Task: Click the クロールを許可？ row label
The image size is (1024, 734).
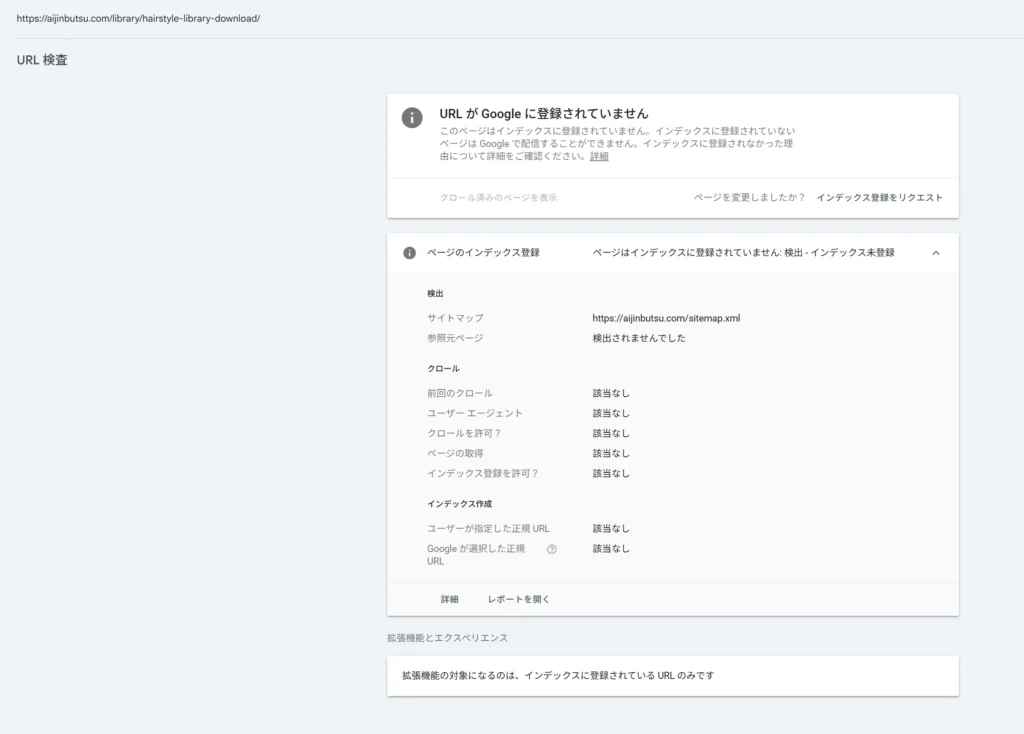Action: click(x=464, y=433)
